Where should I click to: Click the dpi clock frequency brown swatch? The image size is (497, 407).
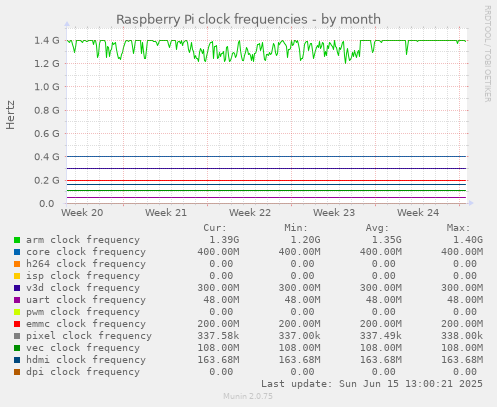coord(17,372)
